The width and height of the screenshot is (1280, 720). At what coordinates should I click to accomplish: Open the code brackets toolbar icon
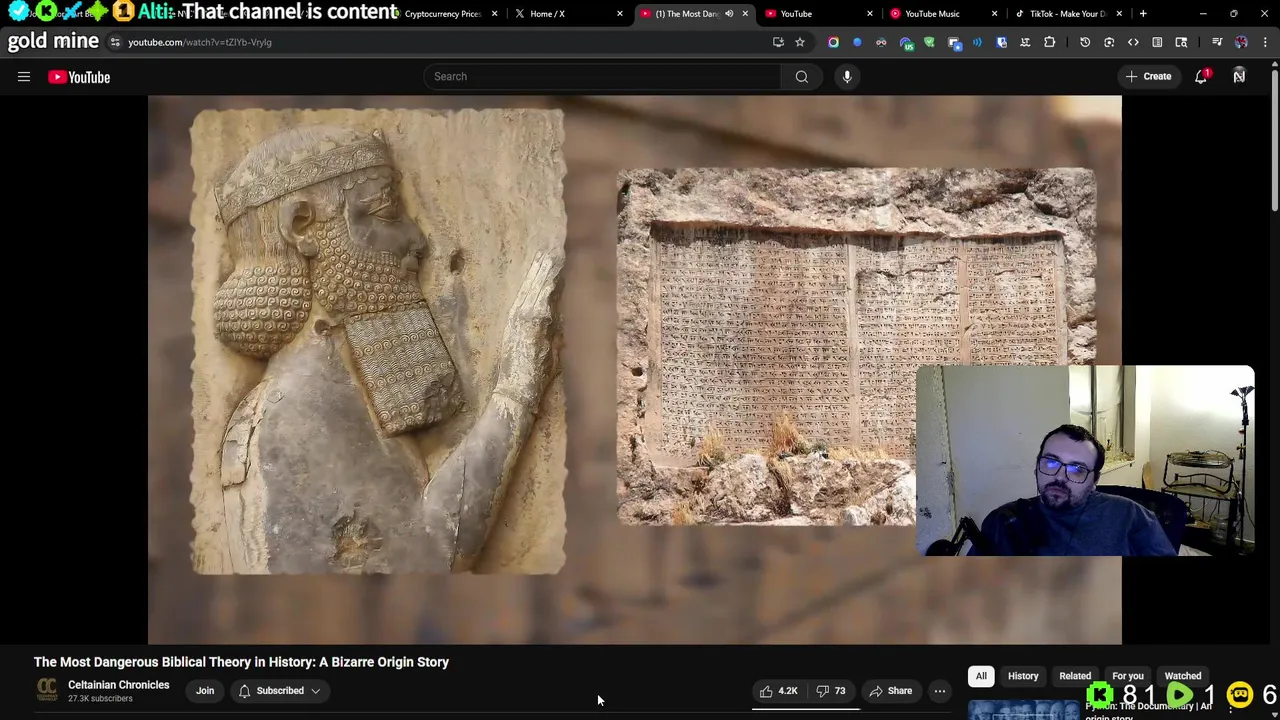(x=1133, y=42)
